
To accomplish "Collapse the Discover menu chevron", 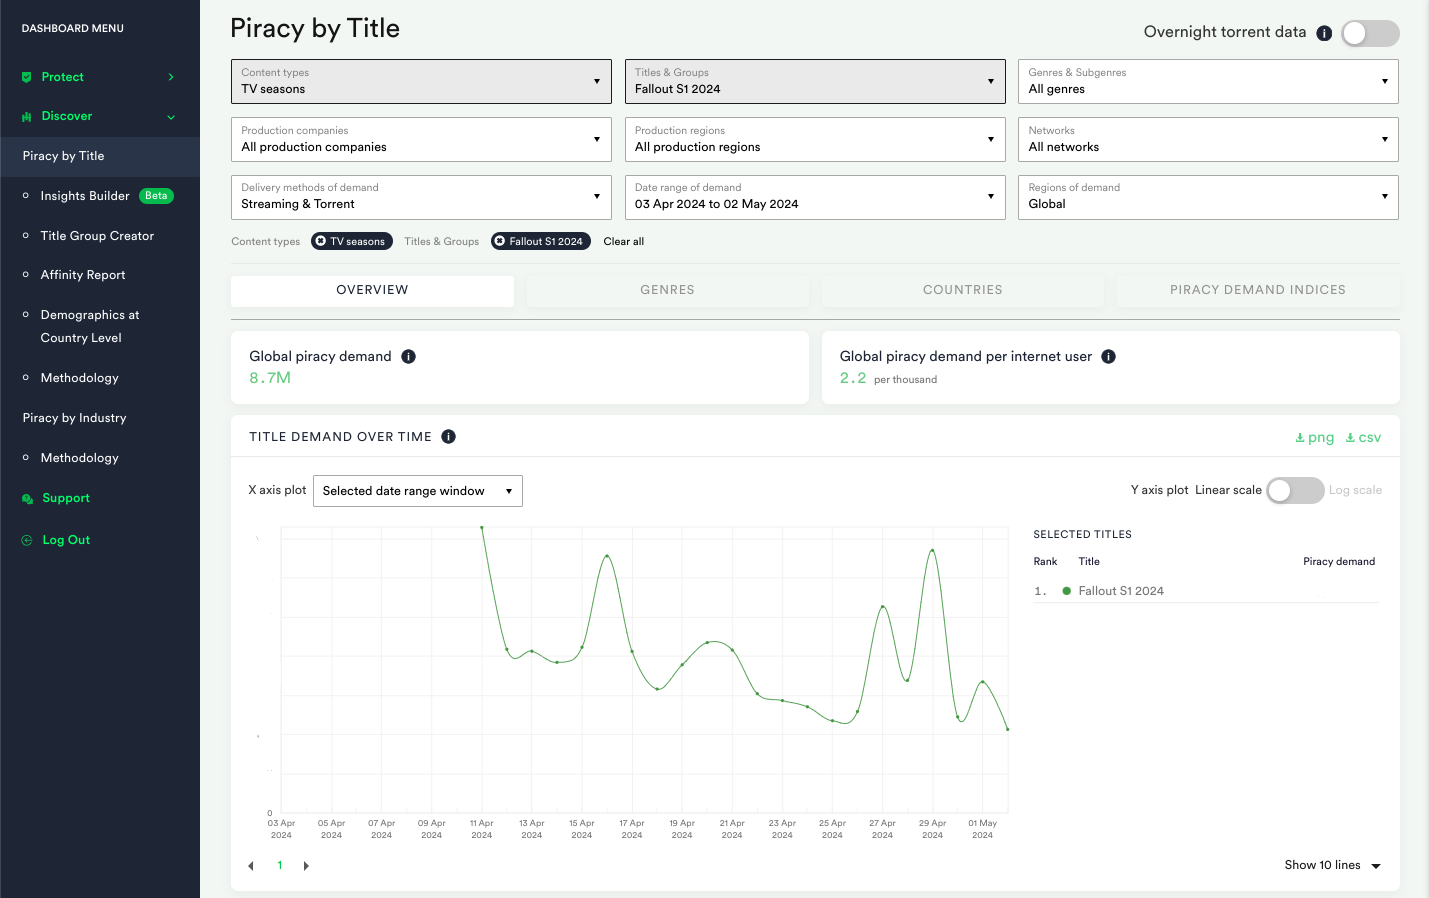I will 171,117.
